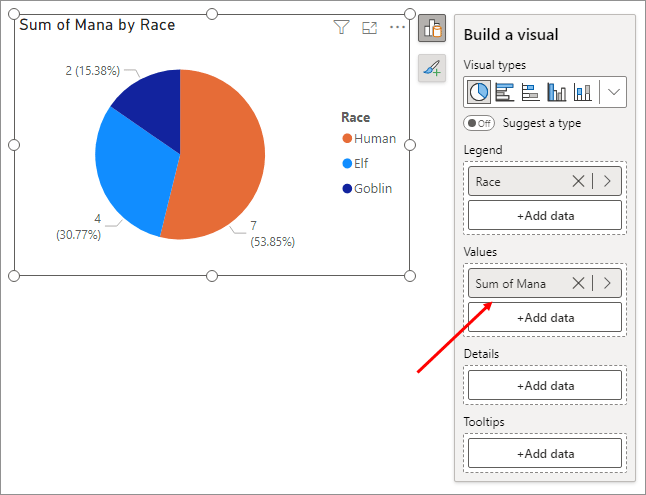Select the pie chart visual type
The width and height of the screenshot is (646, 495).
click(480, 92)
